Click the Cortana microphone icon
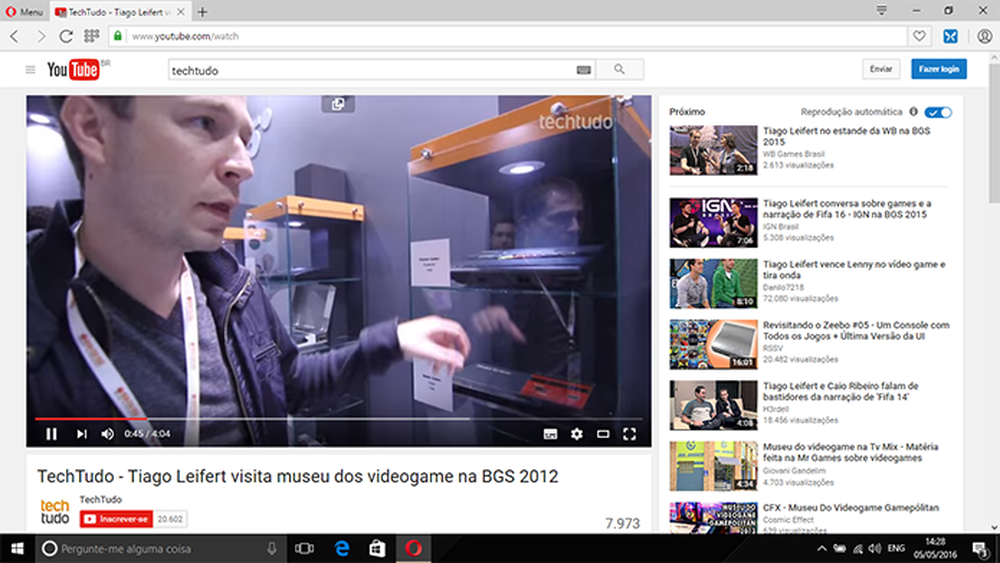 272,548
